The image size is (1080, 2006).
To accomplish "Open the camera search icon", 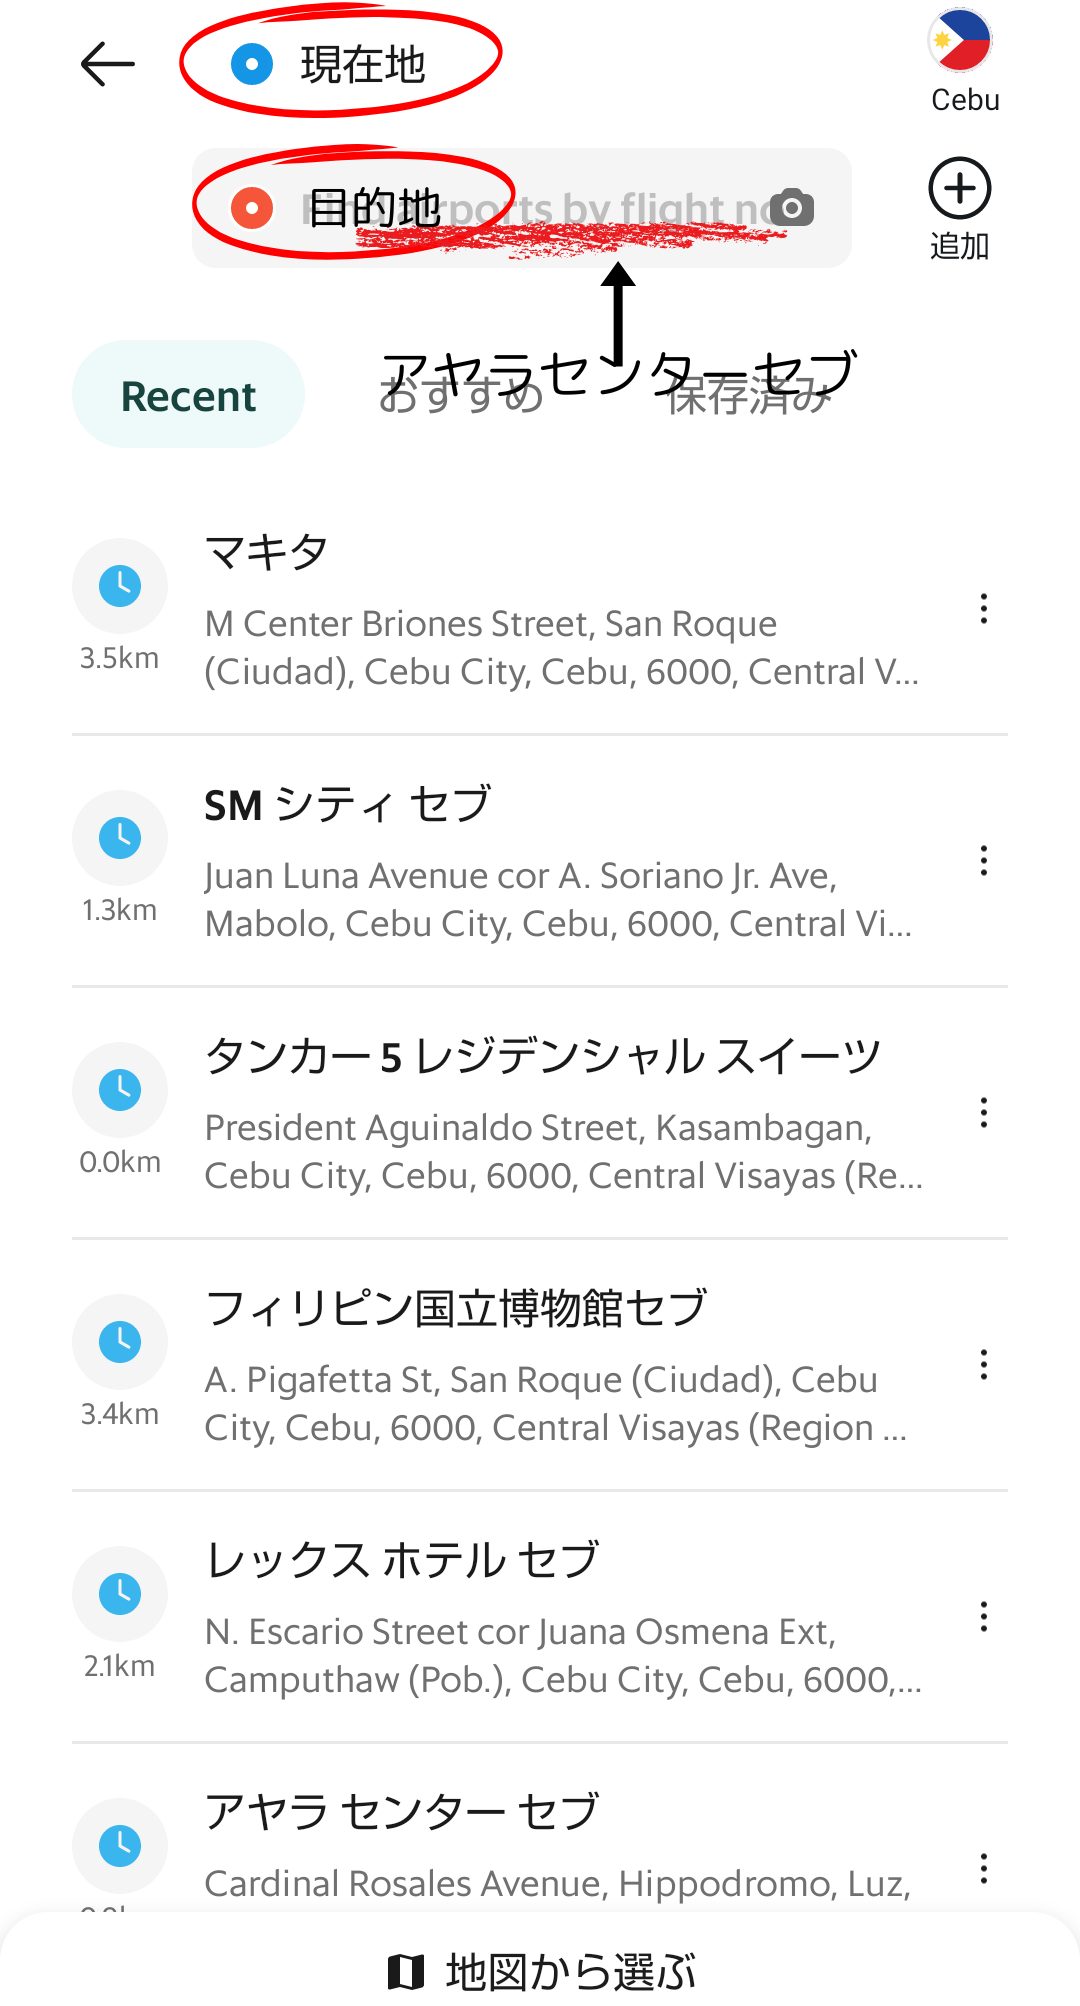I will (x=792, y=208).
